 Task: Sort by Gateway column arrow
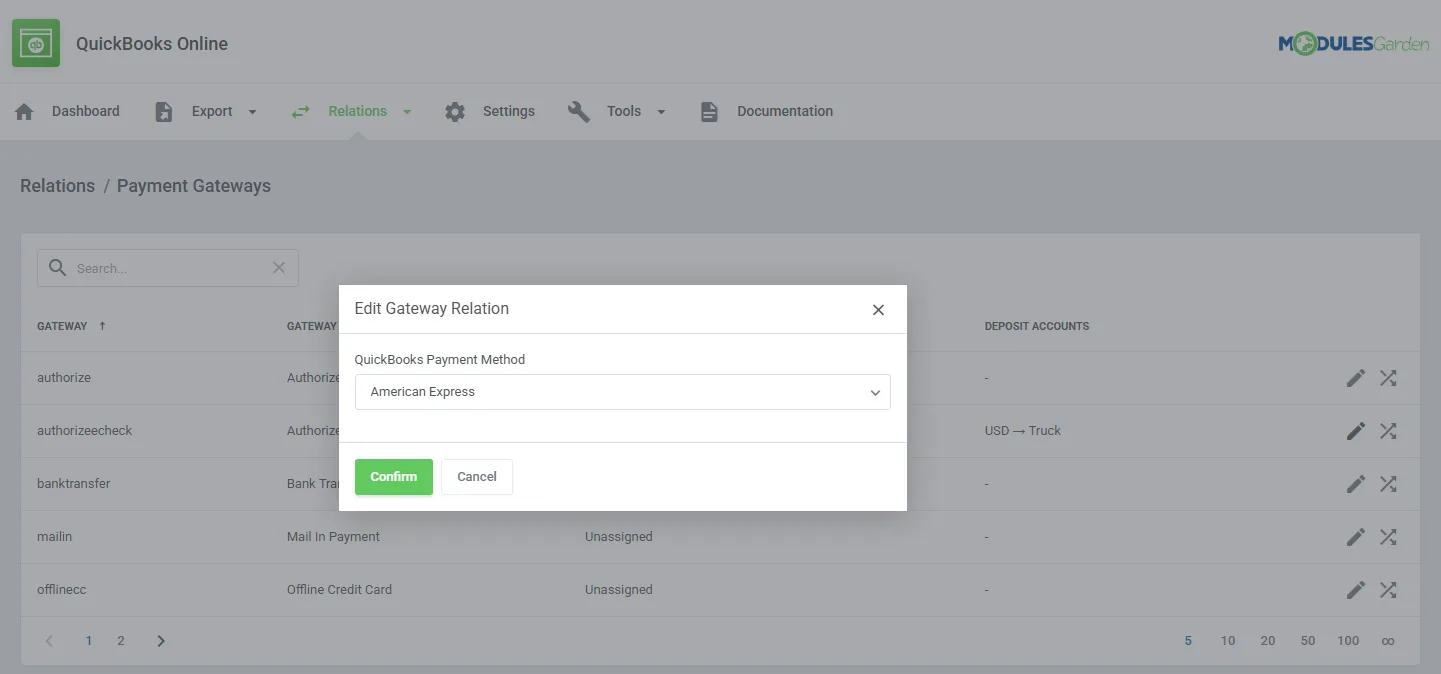tap(102, 326)
